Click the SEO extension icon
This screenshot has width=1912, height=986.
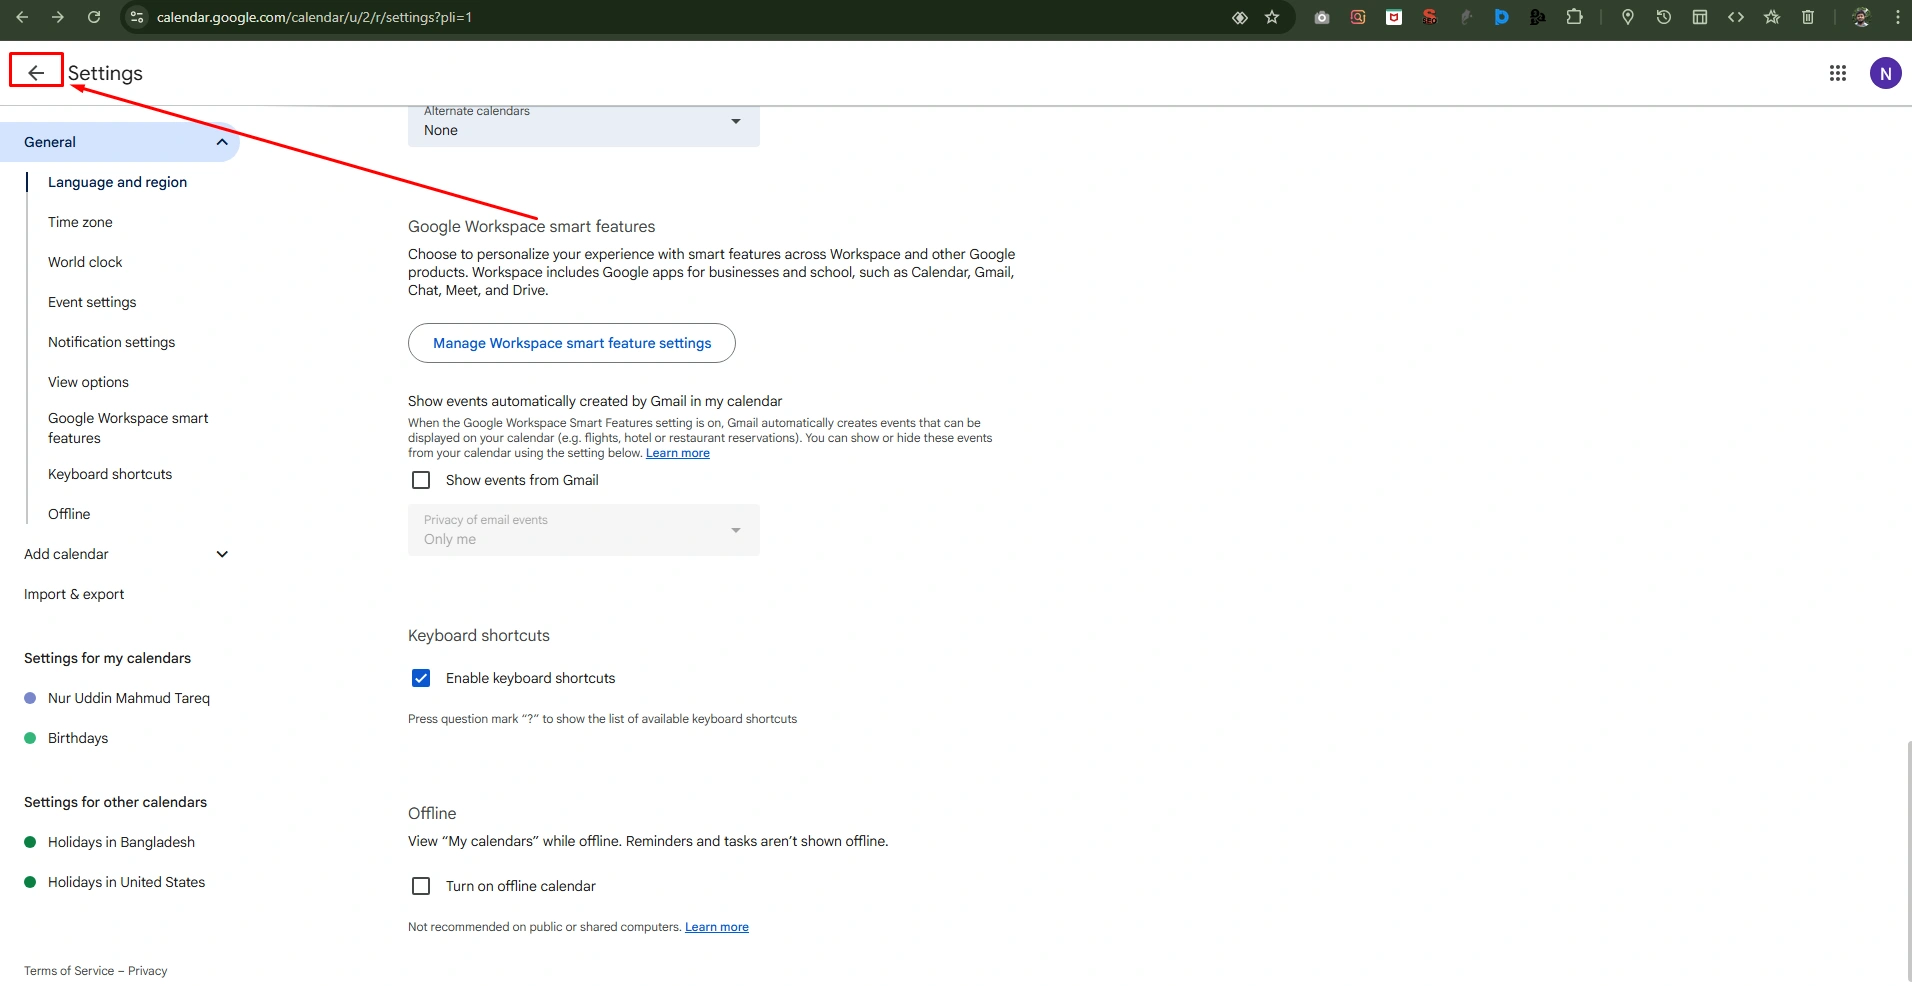point(1430,17)
